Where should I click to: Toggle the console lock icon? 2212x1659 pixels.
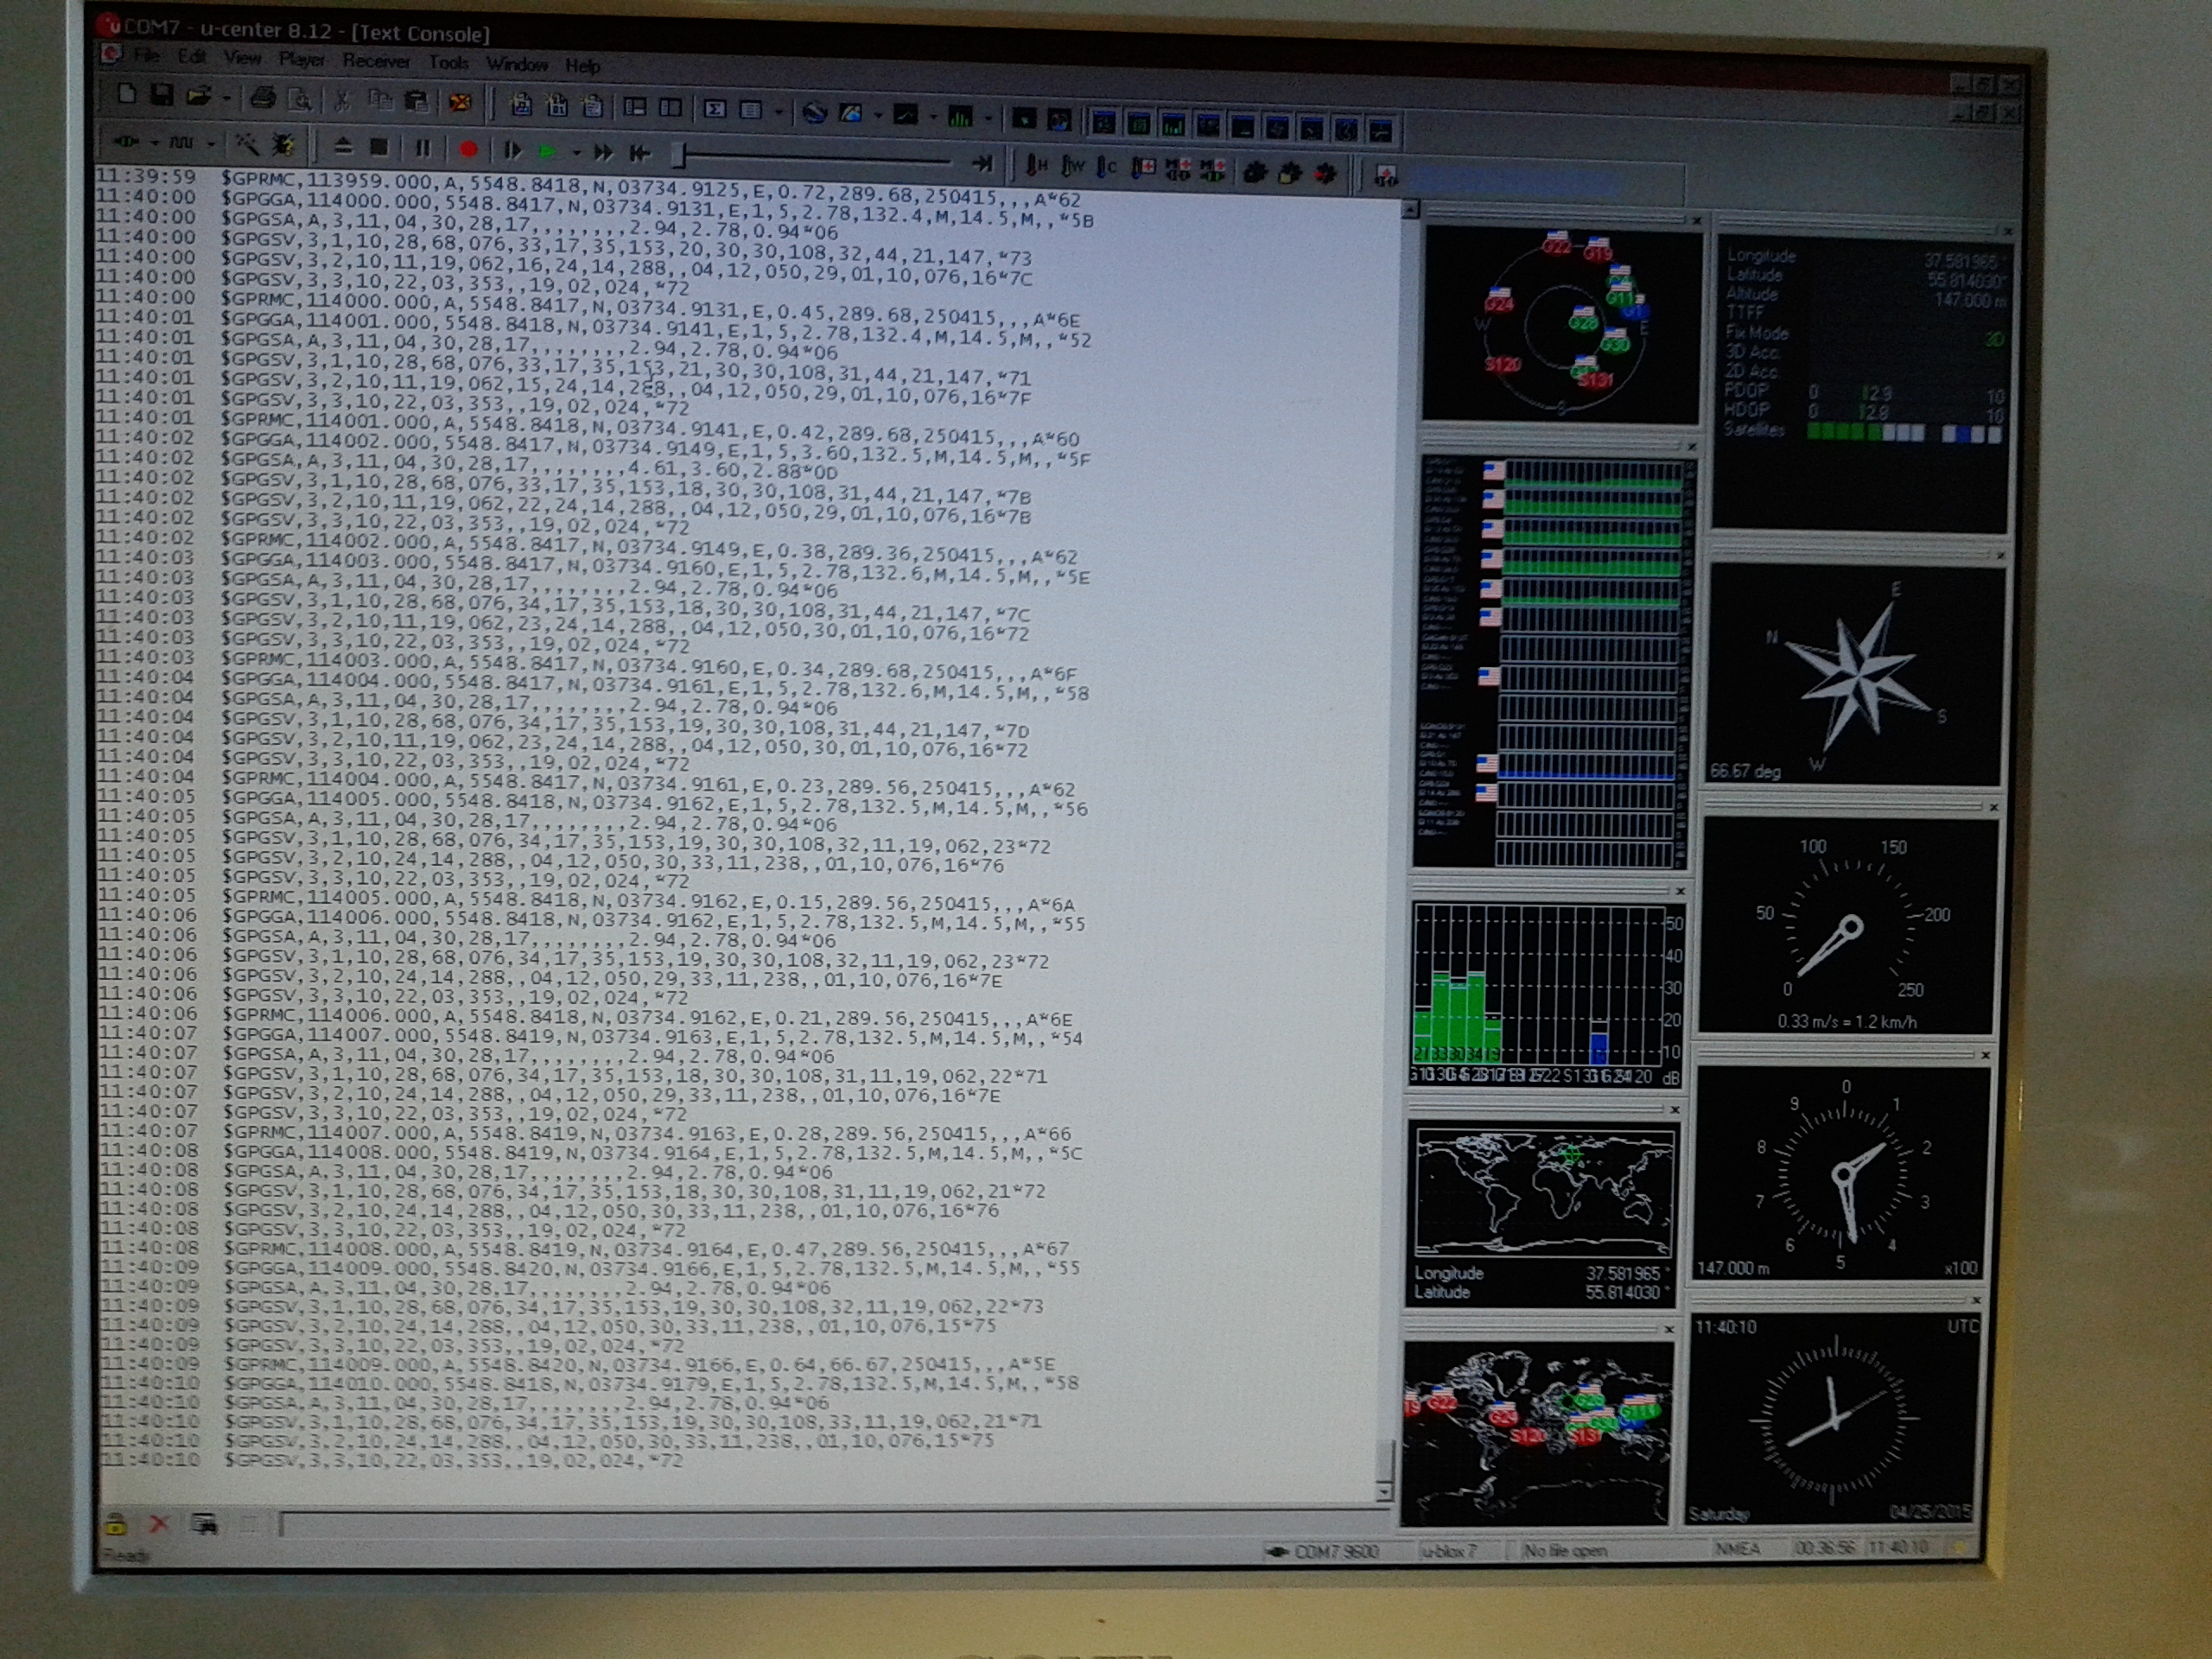click(116, 1524)
